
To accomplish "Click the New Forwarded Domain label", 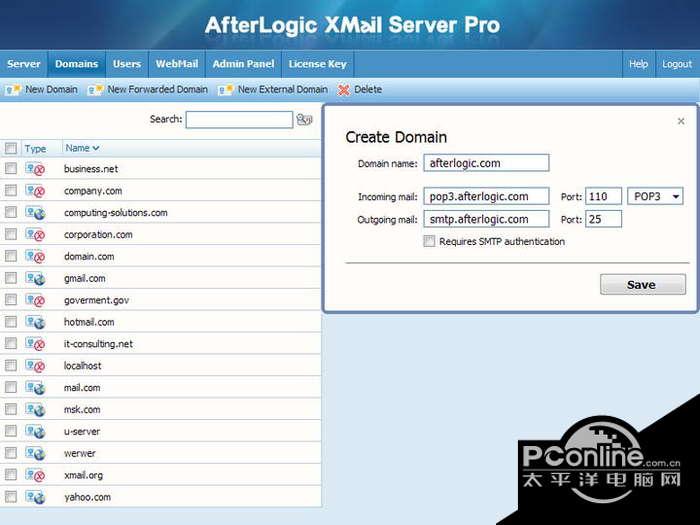I will click(158, 89).
